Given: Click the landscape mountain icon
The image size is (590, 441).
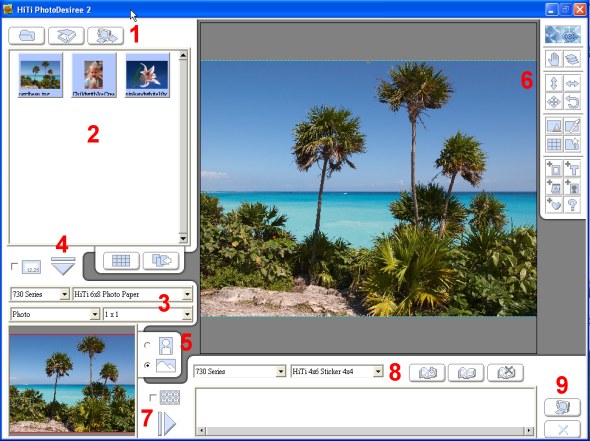Looking at the screenshot, I should point(166,365).
